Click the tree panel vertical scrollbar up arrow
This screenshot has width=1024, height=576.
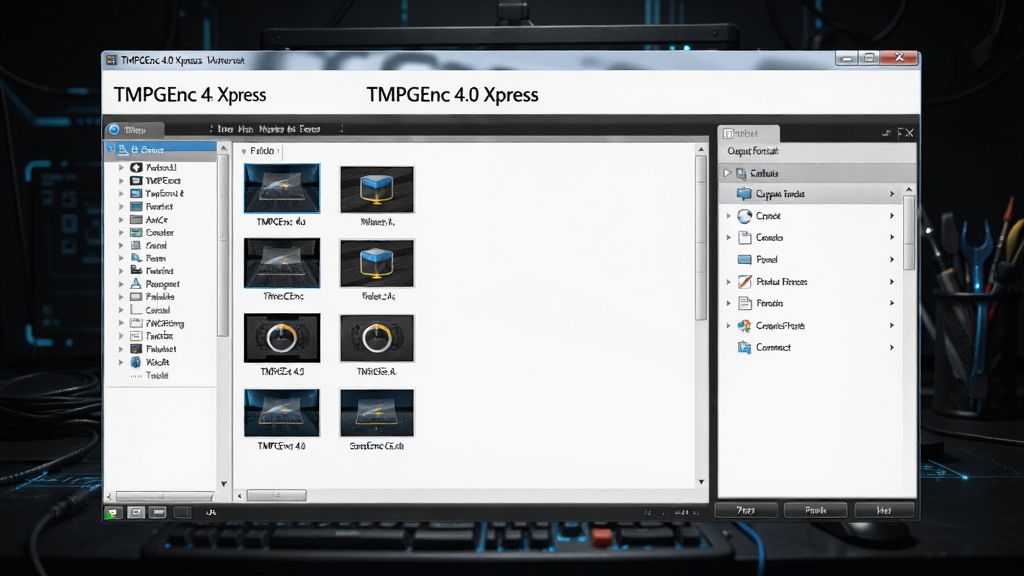[x=223, y=149]
